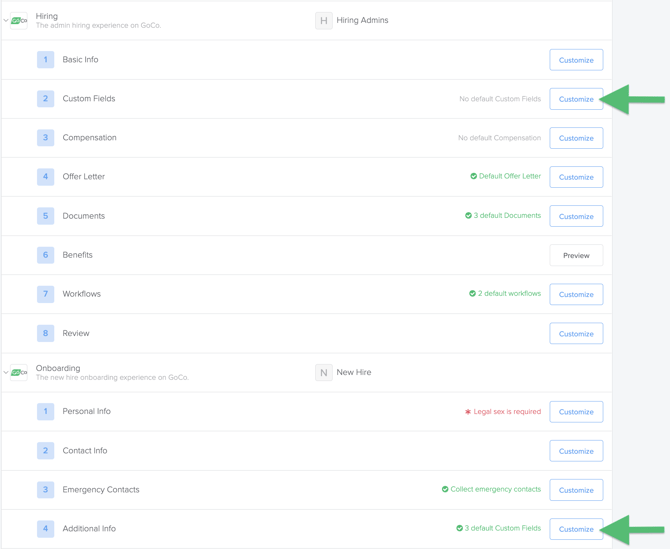Click the GoCo logo beside Onboarding
The image size is (670, 549).
click(x=19, y=373)
